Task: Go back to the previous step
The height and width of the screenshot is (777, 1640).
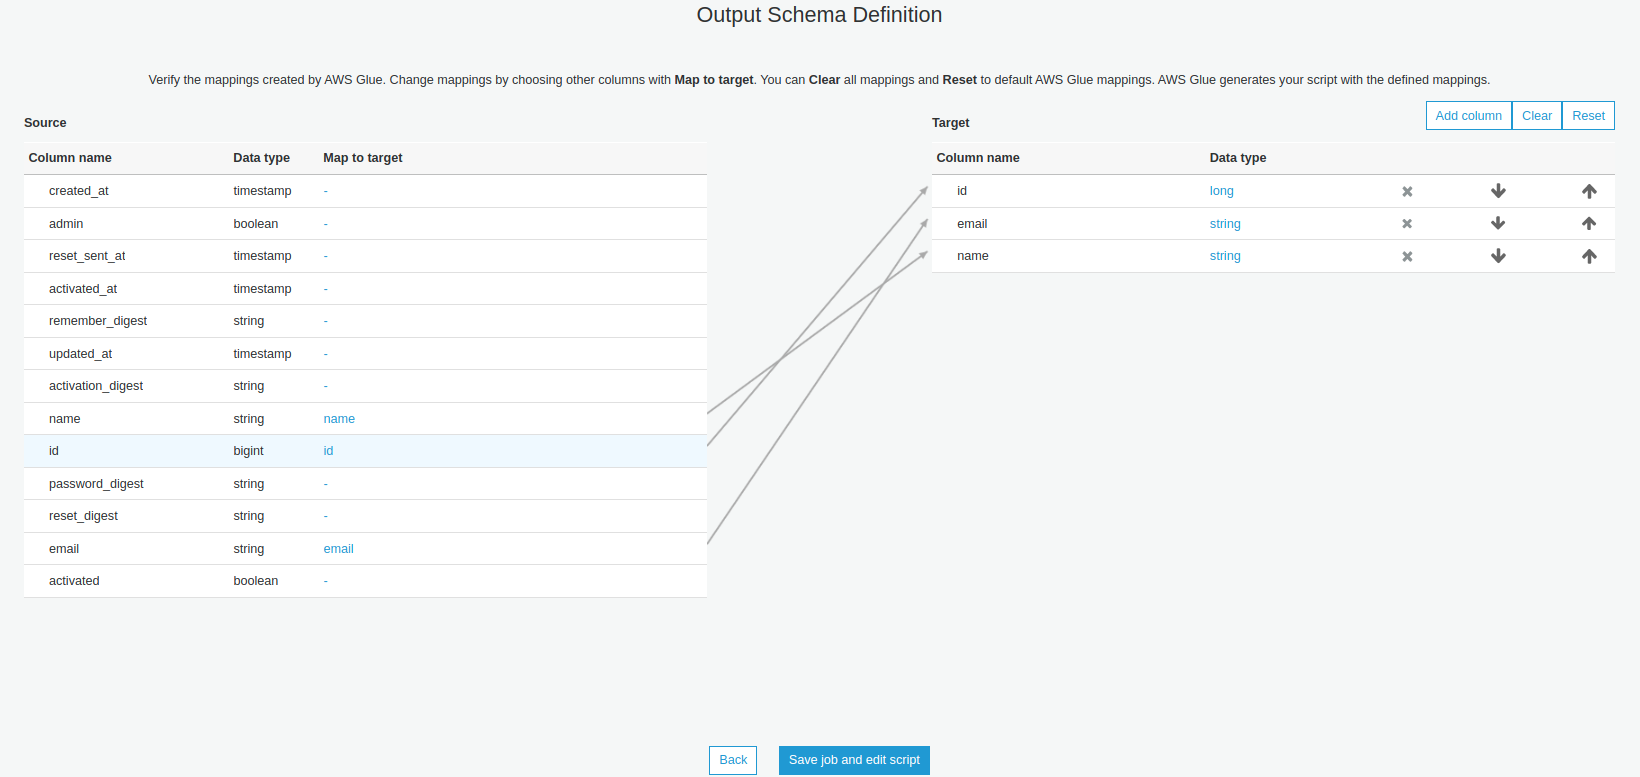Action: (733, 760)
